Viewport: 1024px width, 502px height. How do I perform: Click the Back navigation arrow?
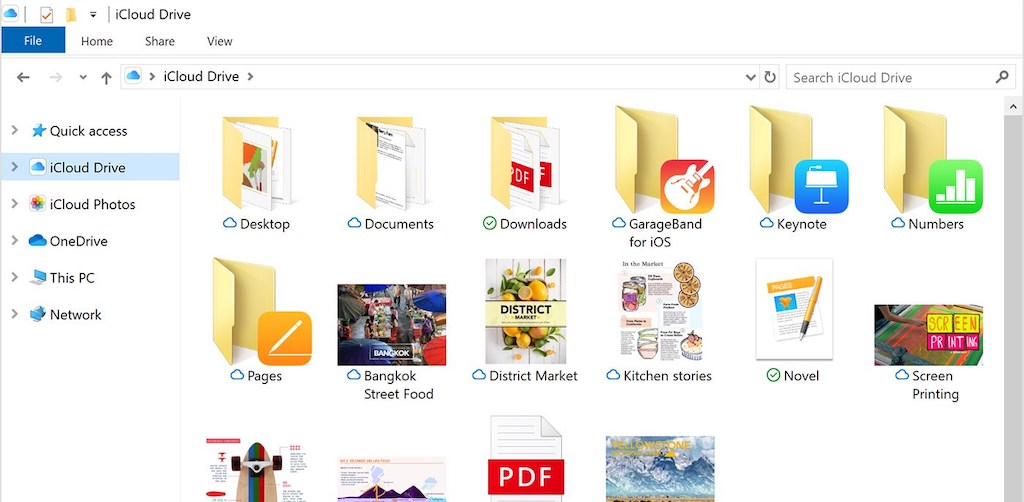point(24,77)
